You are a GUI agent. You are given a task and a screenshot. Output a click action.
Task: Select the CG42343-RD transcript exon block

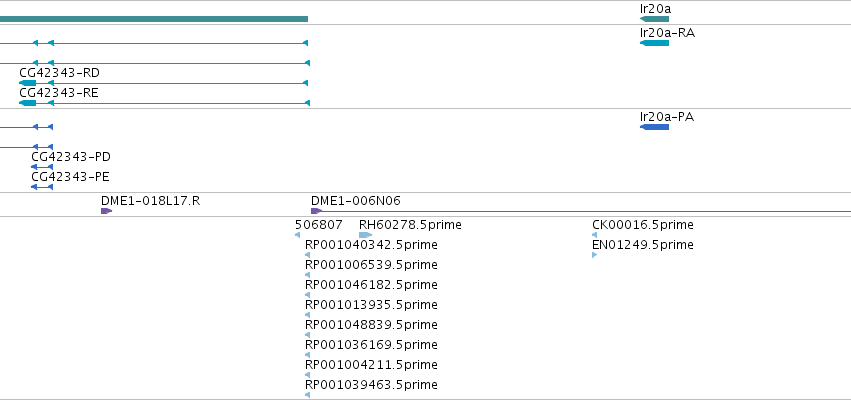pos(27,83)
